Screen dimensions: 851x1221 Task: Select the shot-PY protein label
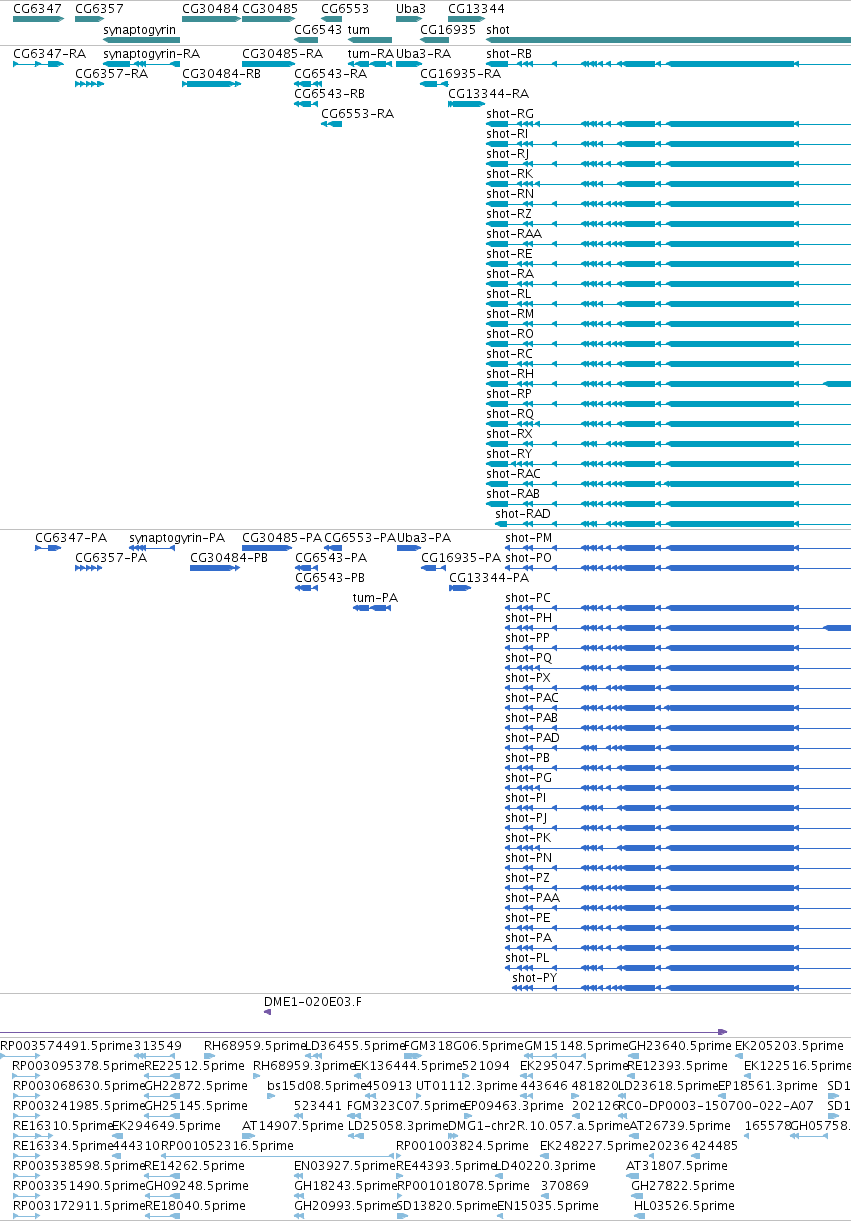click(535, 978)
